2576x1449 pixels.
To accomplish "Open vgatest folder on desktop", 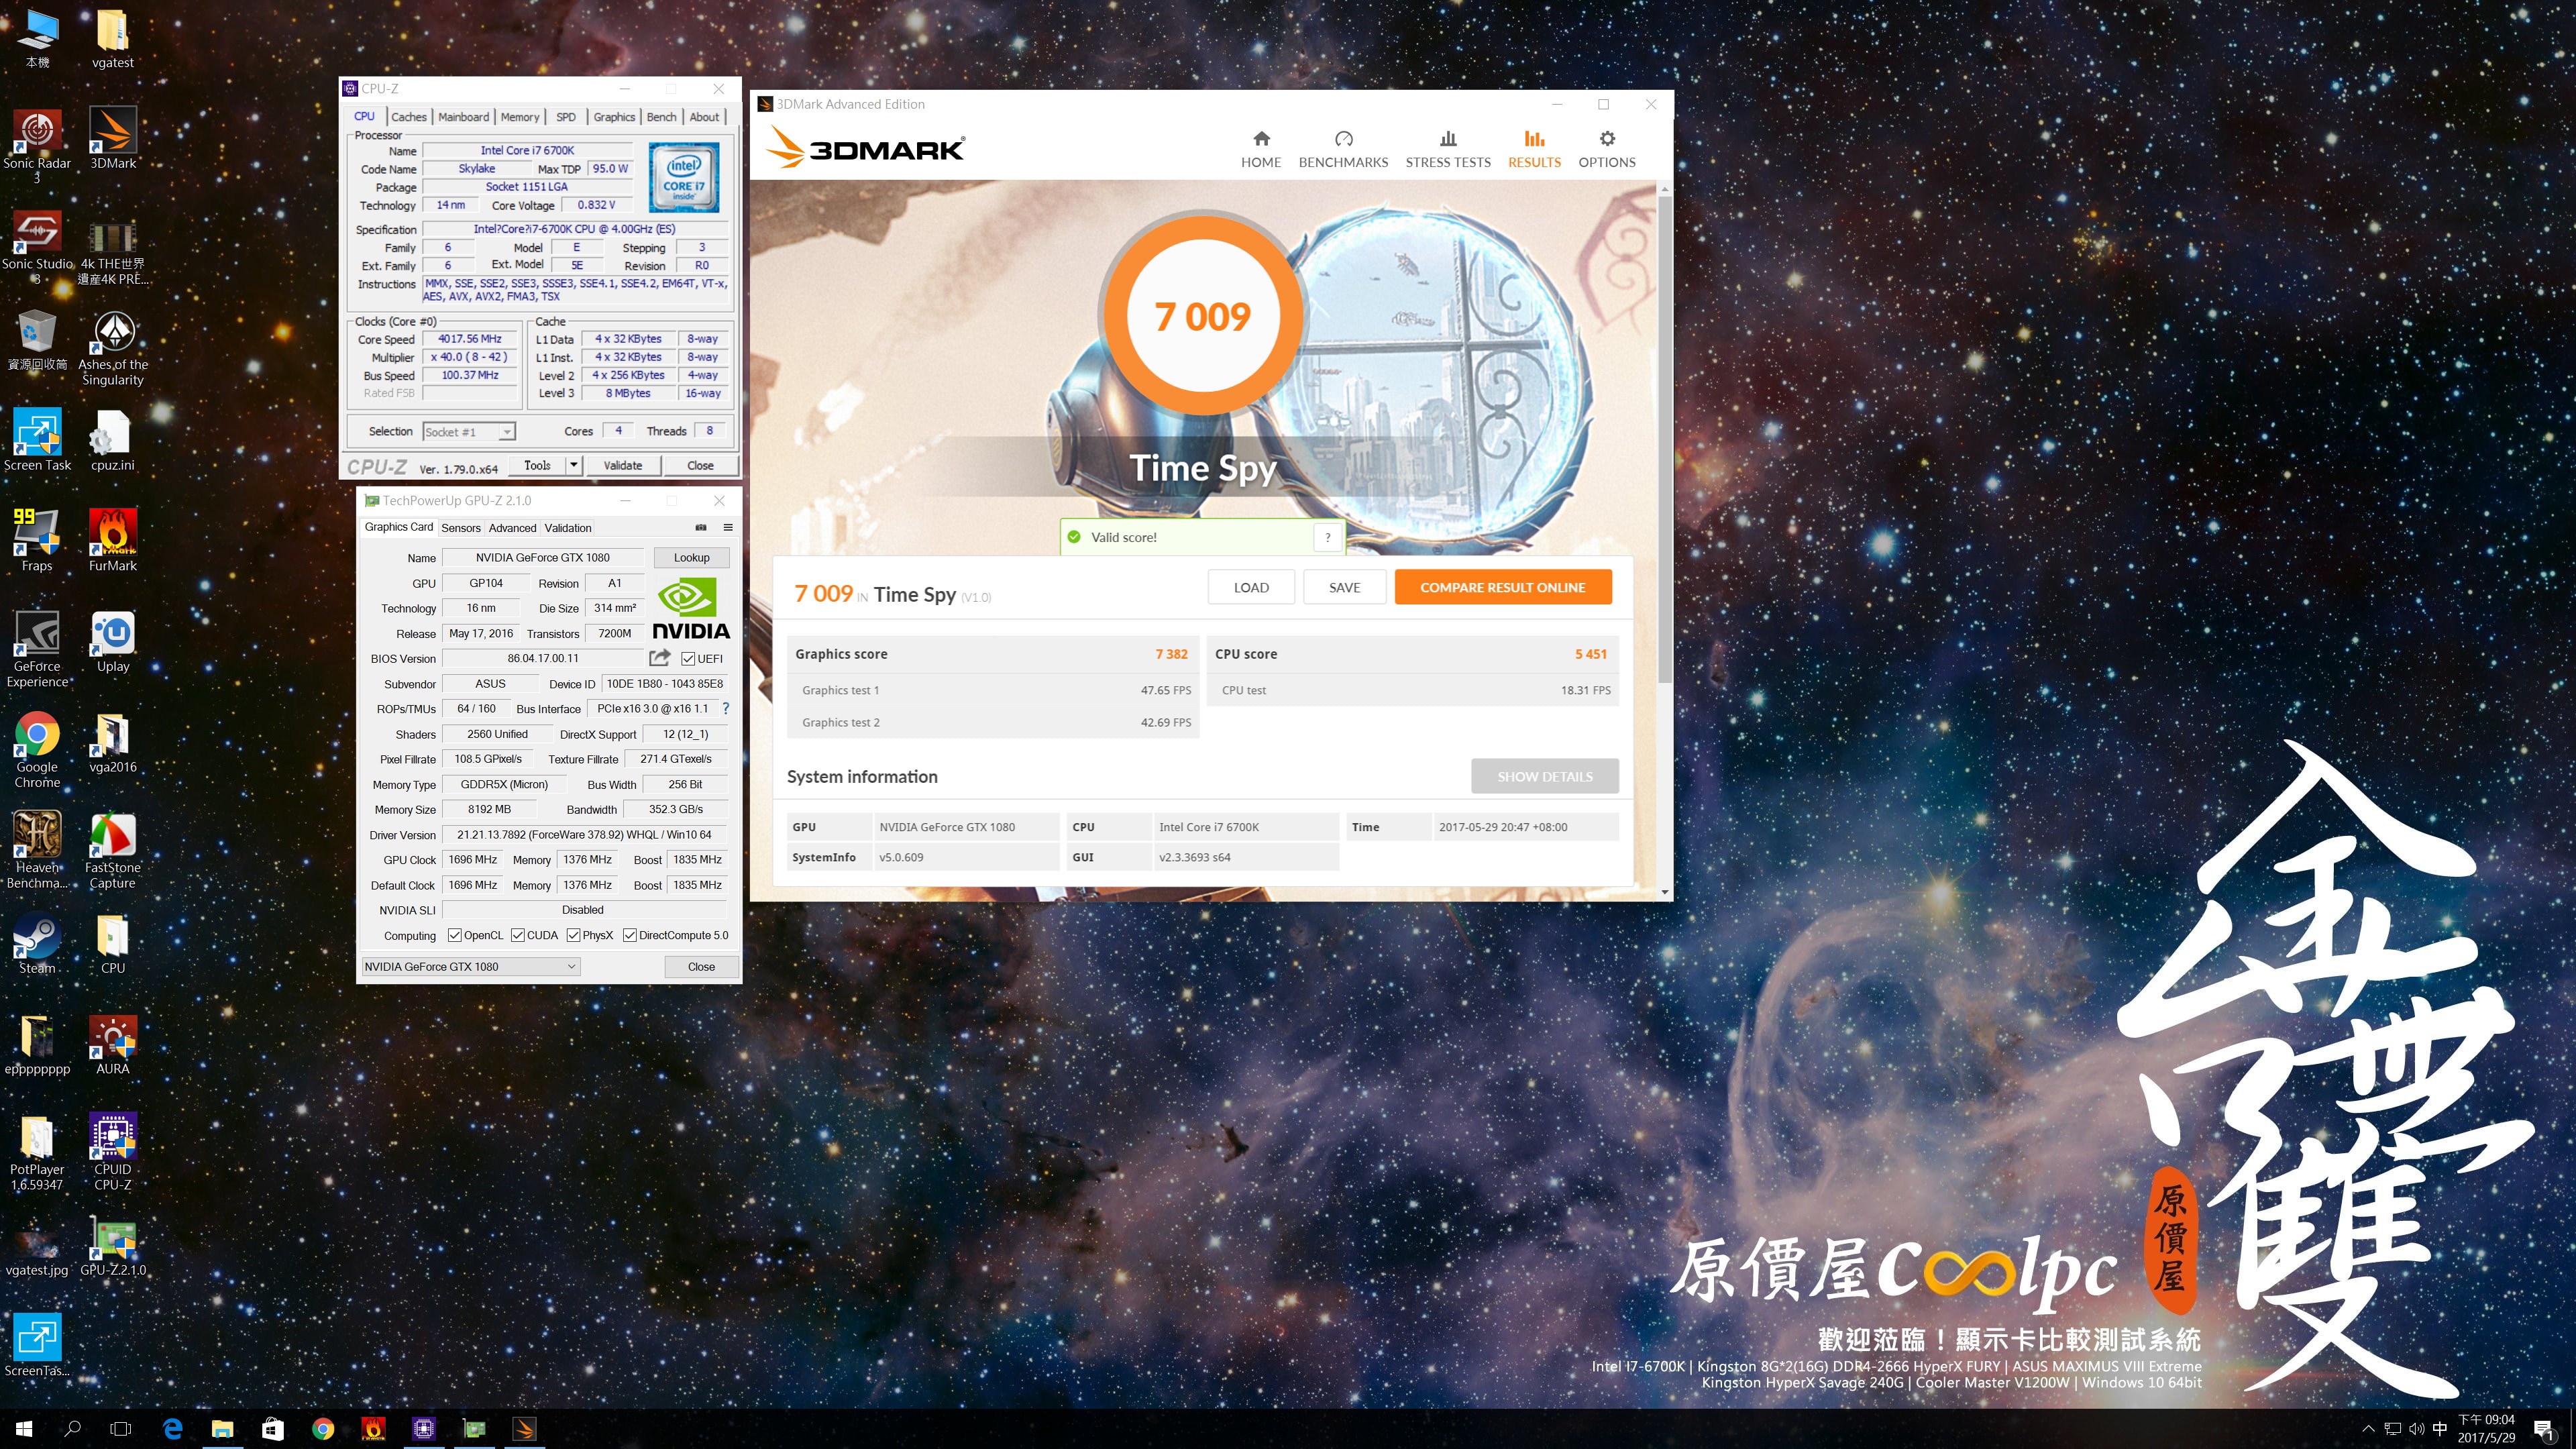I will [113, 38].
